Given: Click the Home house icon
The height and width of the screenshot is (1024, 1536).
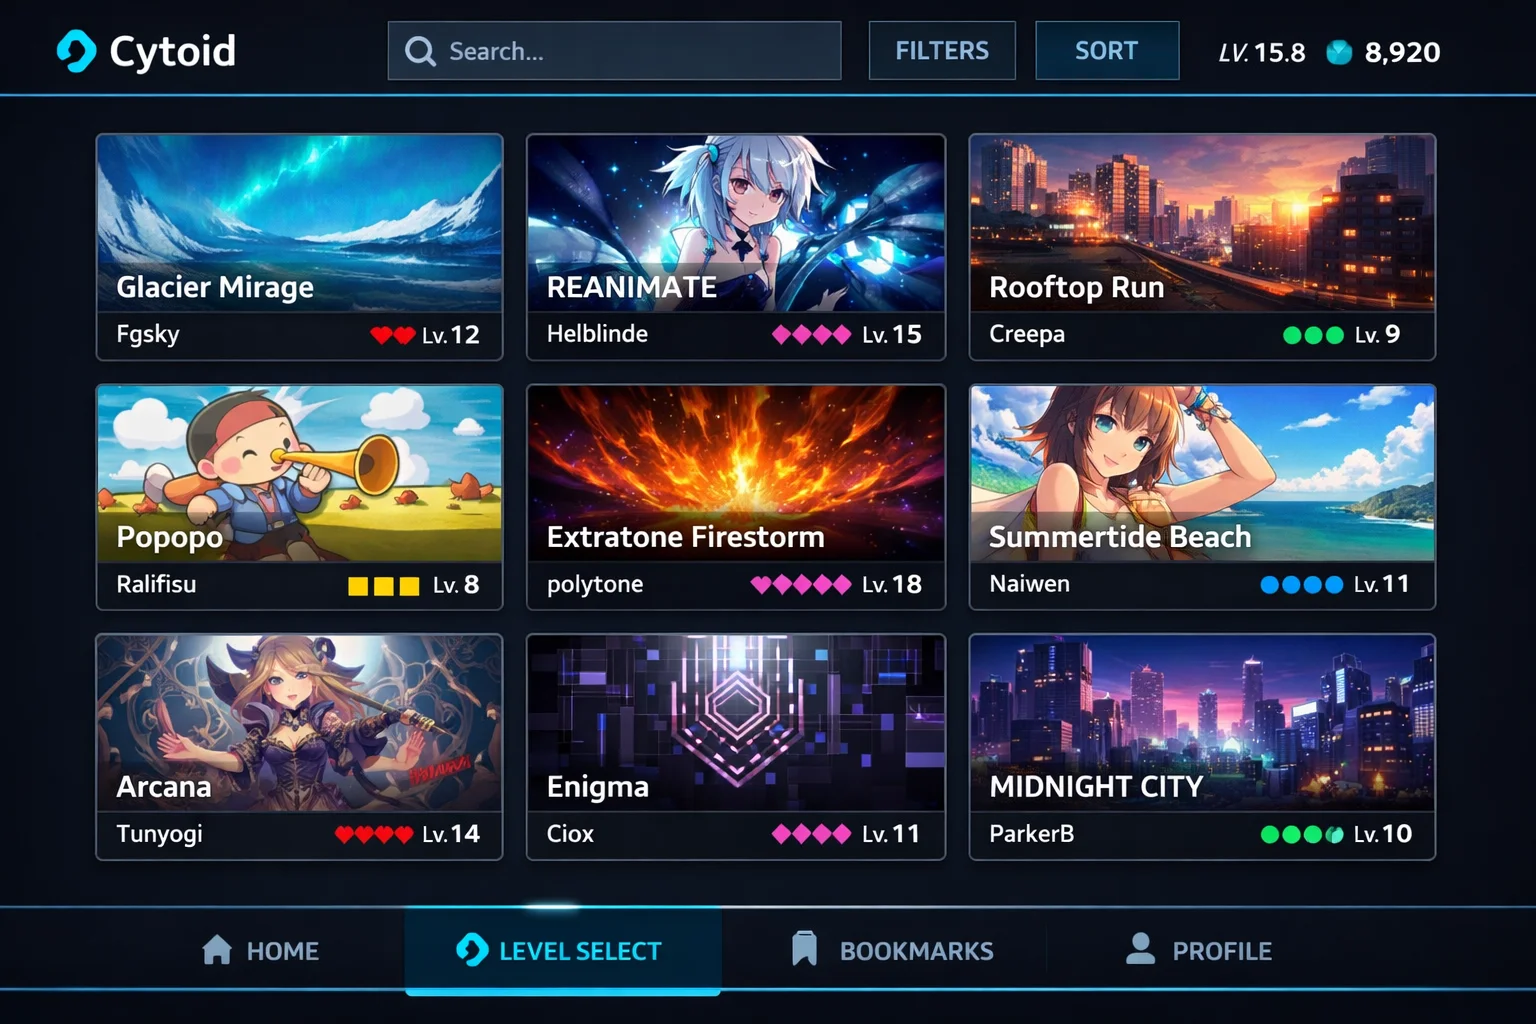Looking at the screenshot, I should [217, 949].
